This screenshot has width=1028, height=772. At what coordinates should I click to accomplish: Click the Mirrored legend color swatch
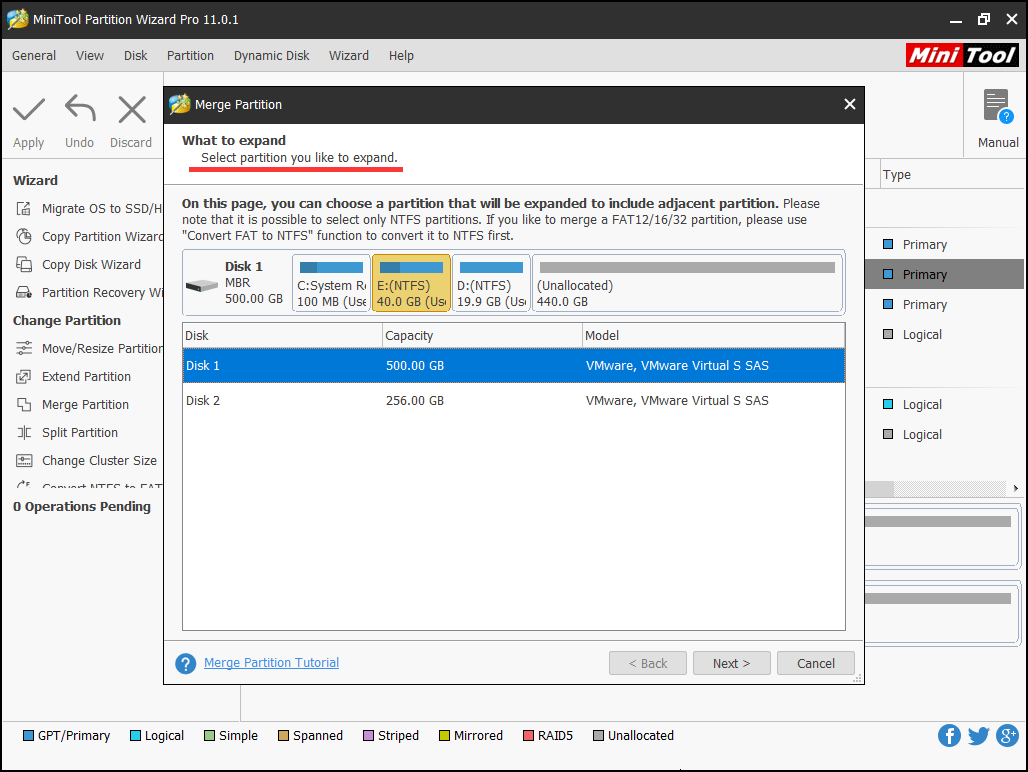[445, 735]
